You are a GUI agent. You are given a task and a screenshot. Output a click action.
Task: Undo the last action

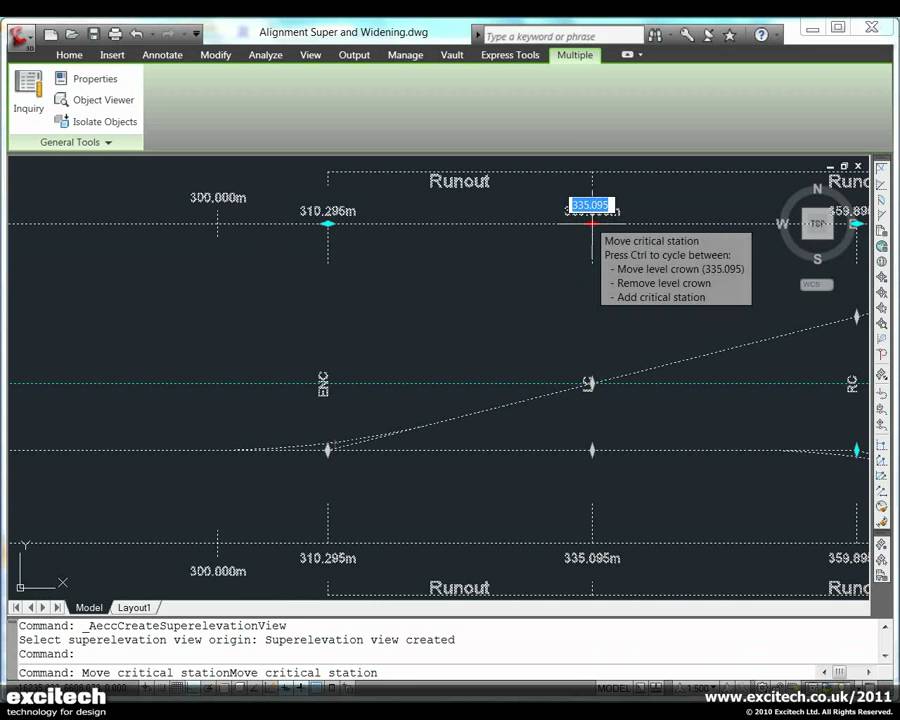137,34
